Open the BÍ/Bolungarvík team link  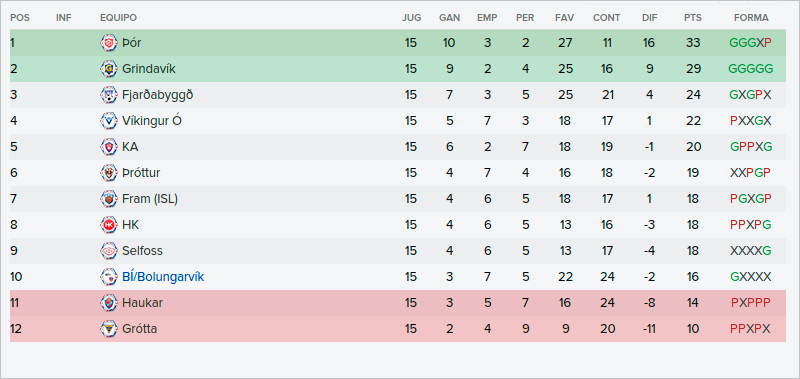(163, 277)
